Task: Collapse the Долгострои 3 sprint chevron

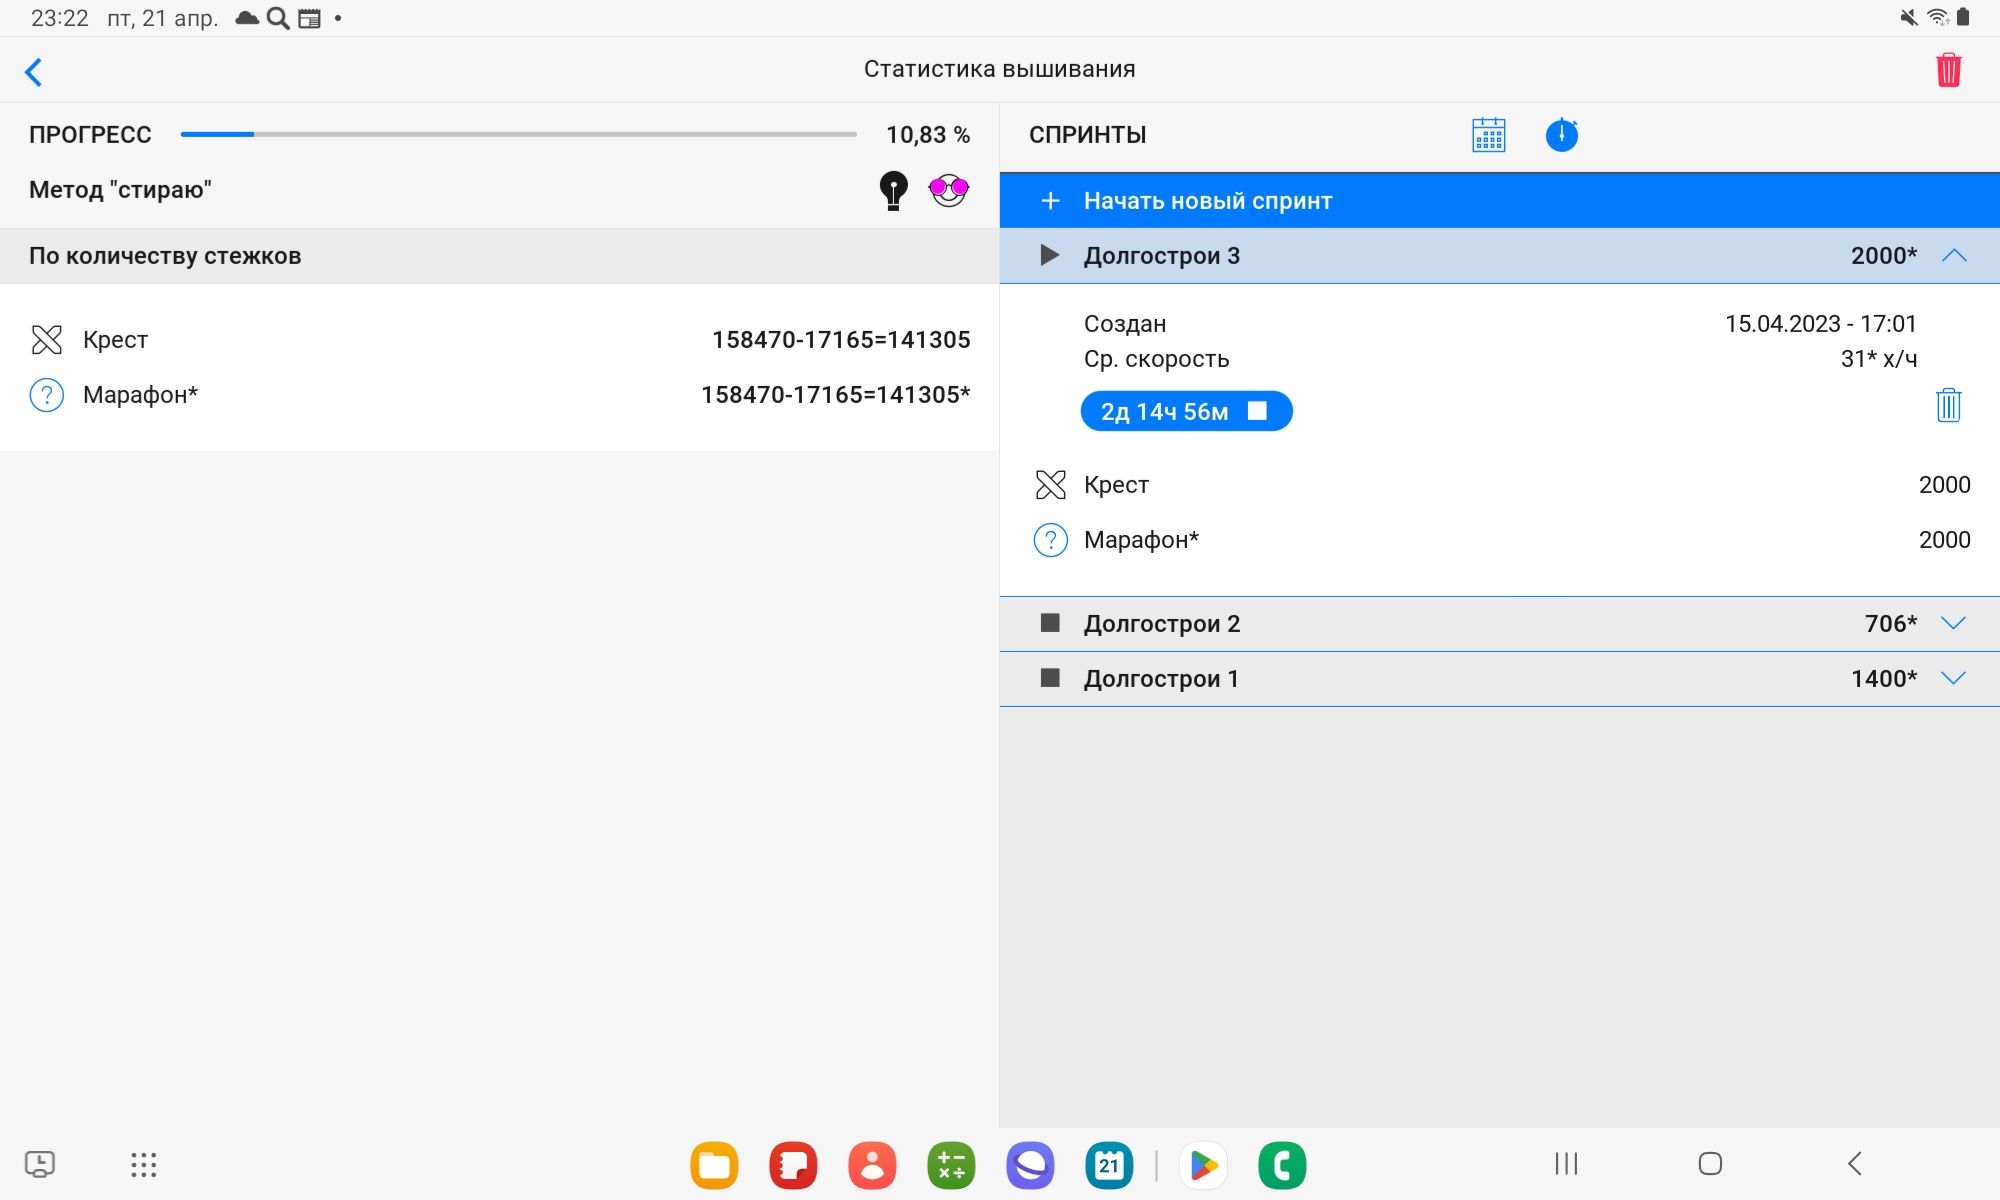Action: [x=1953, y=256]
